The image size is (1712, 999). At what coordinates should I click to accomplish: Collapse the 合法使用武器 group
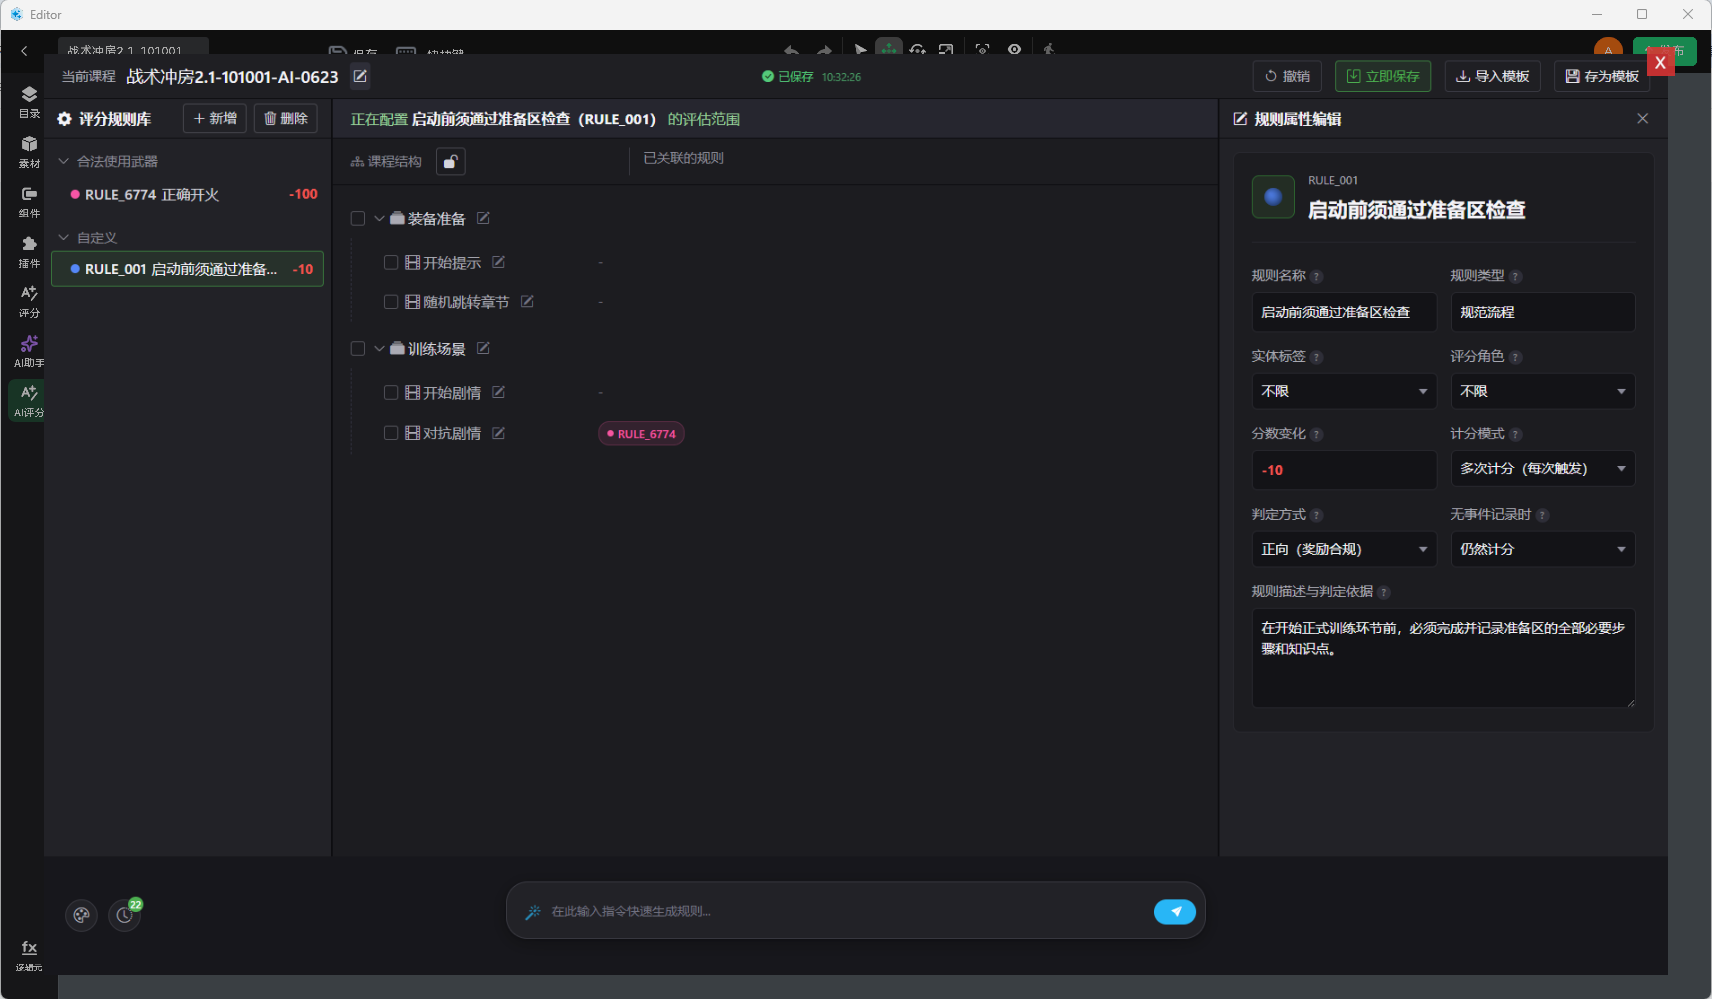(63, 161)
